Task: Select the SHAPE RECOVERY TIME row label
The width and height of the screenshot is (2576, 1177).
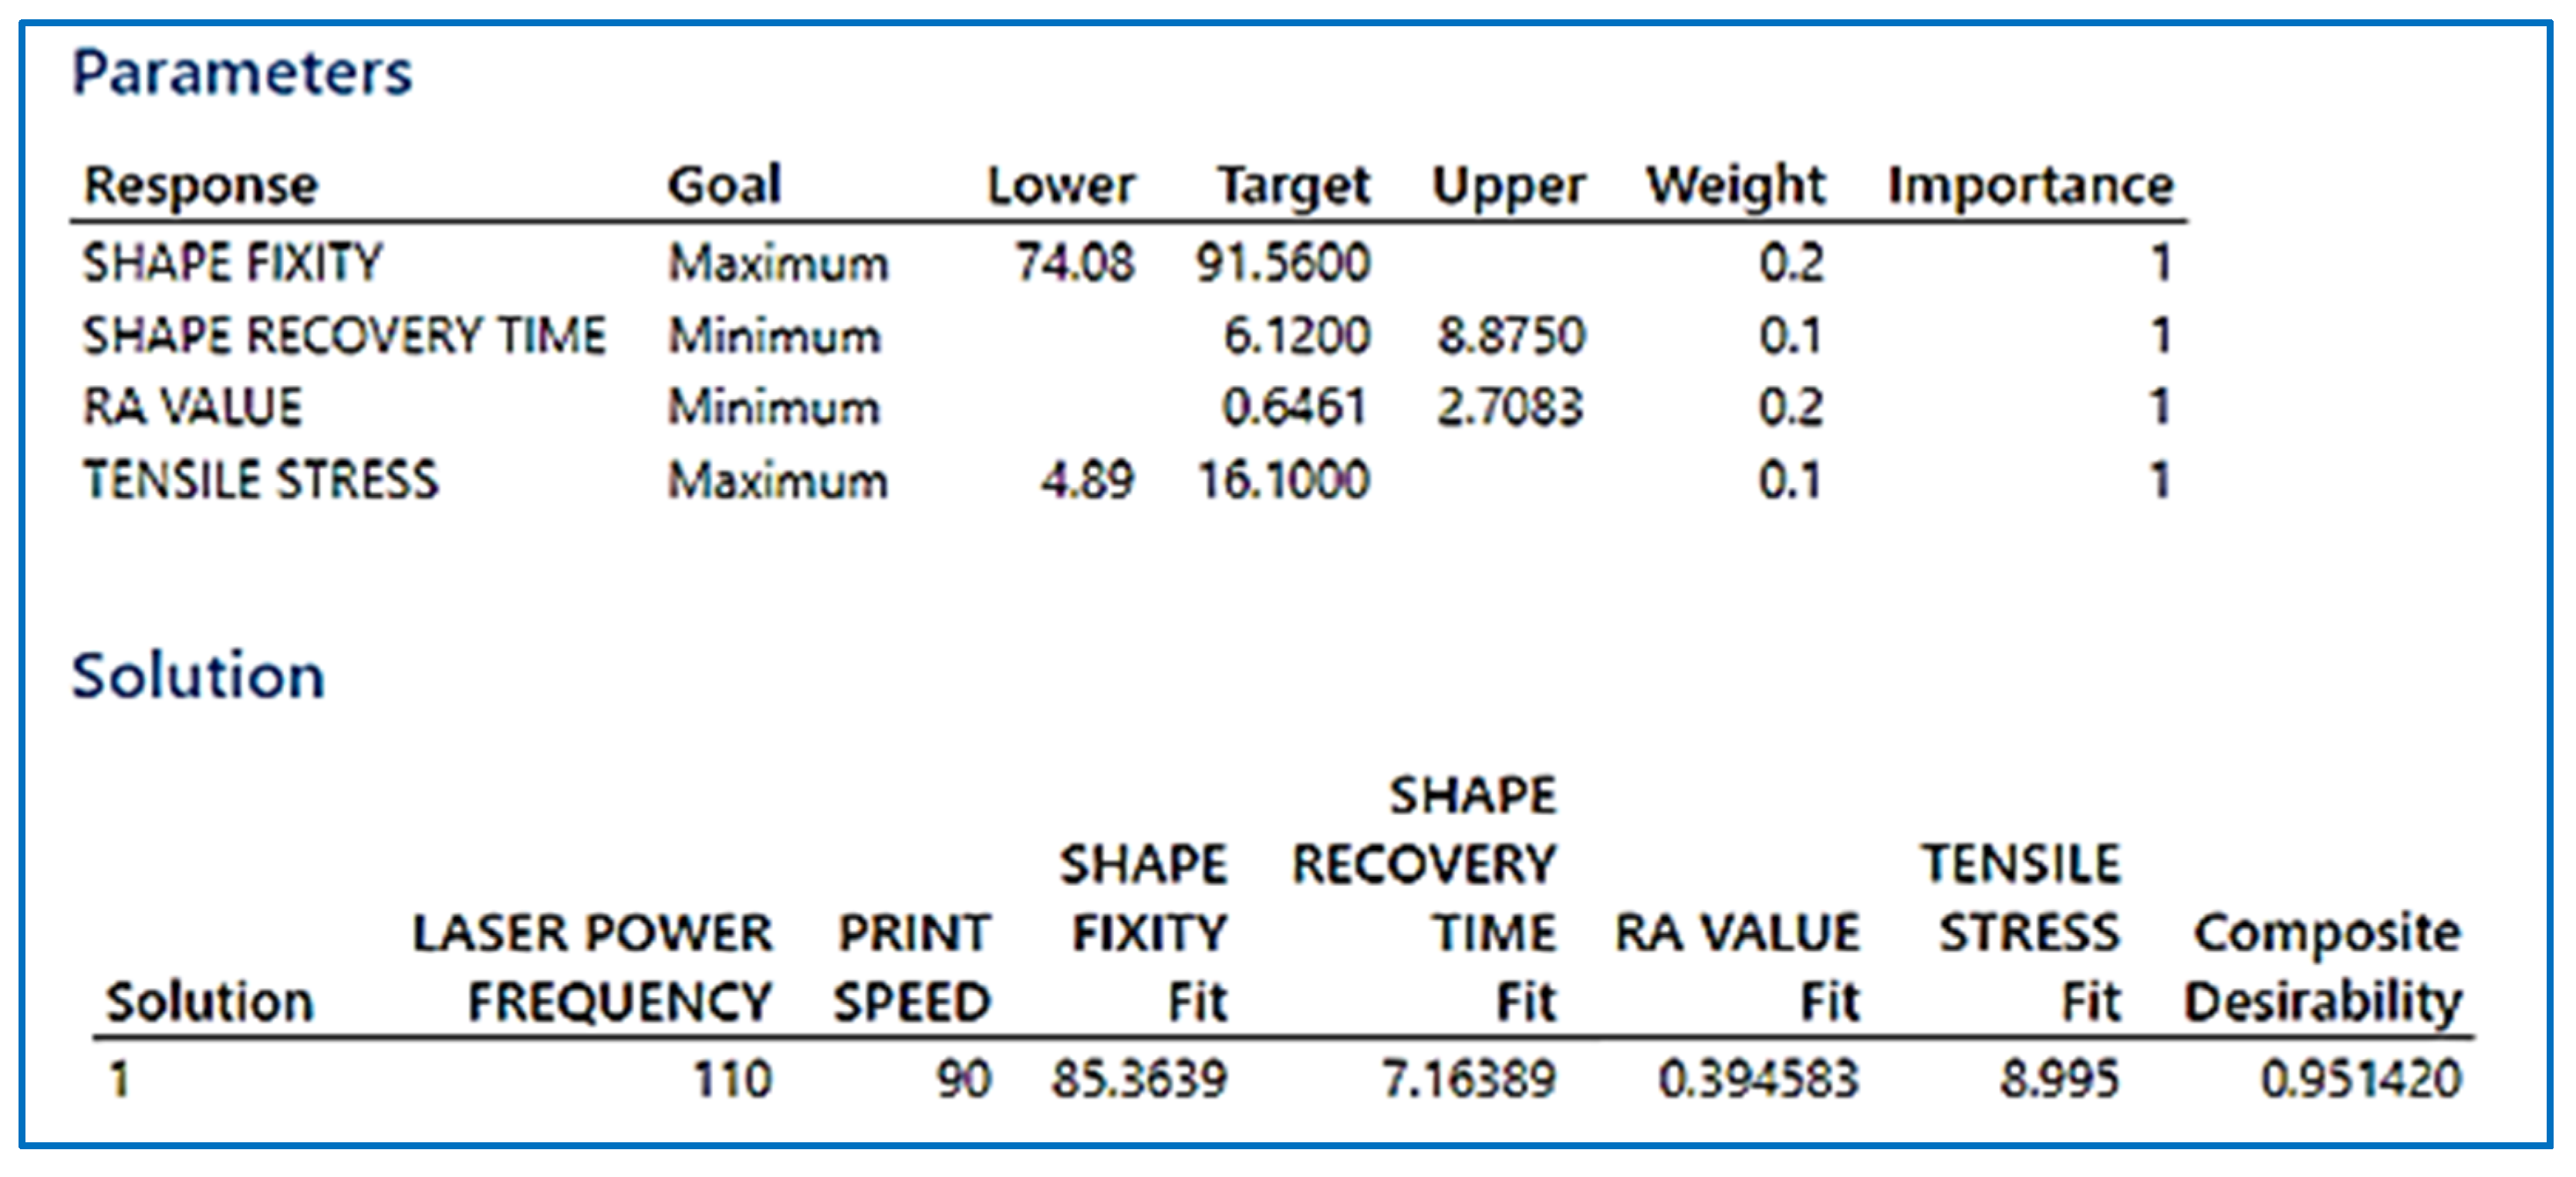Action: tap(344, 335)
